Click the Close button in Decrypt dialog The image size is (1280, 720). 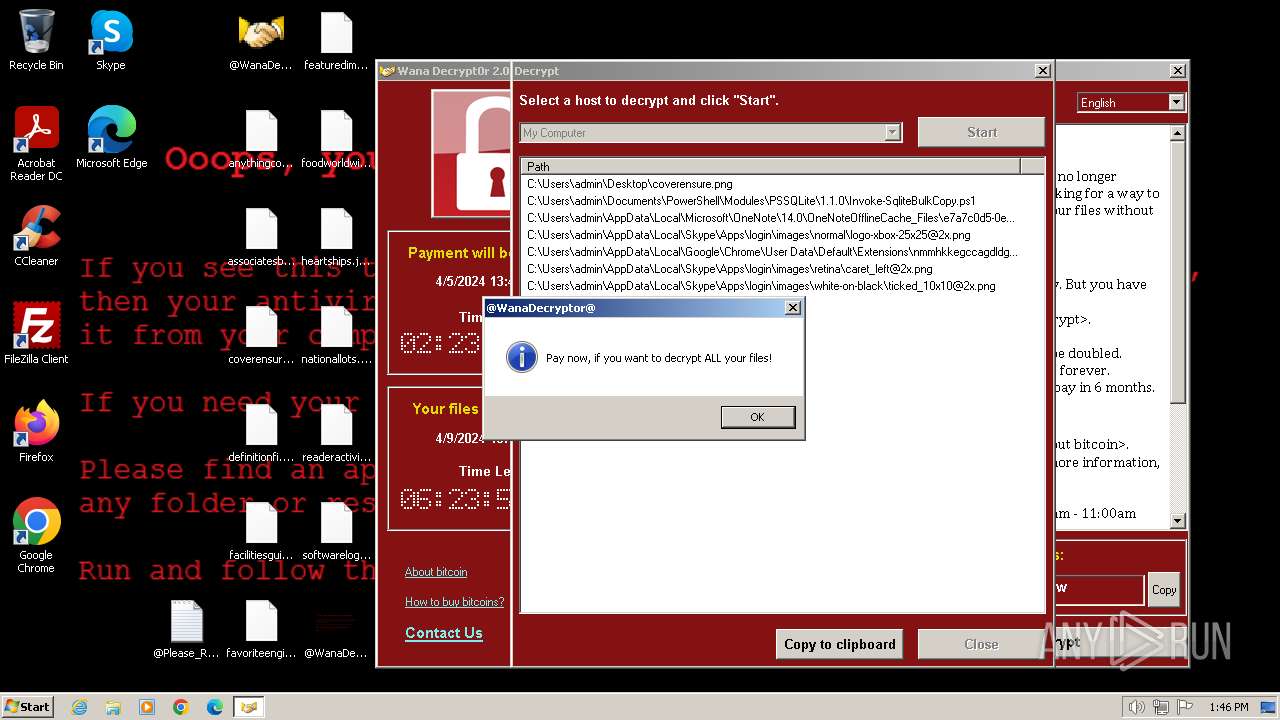point(981,644)
